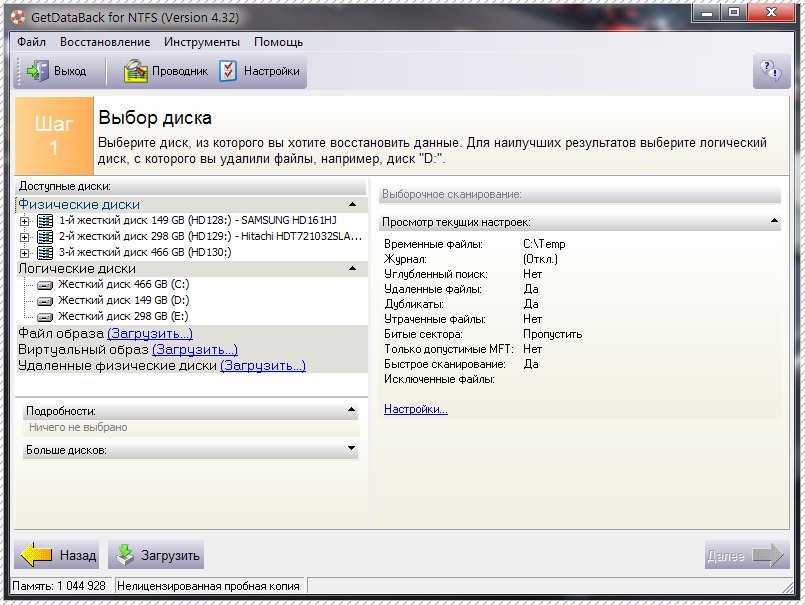Open the Файл menu
805x605 pixels.
click(x=31, y=42)
